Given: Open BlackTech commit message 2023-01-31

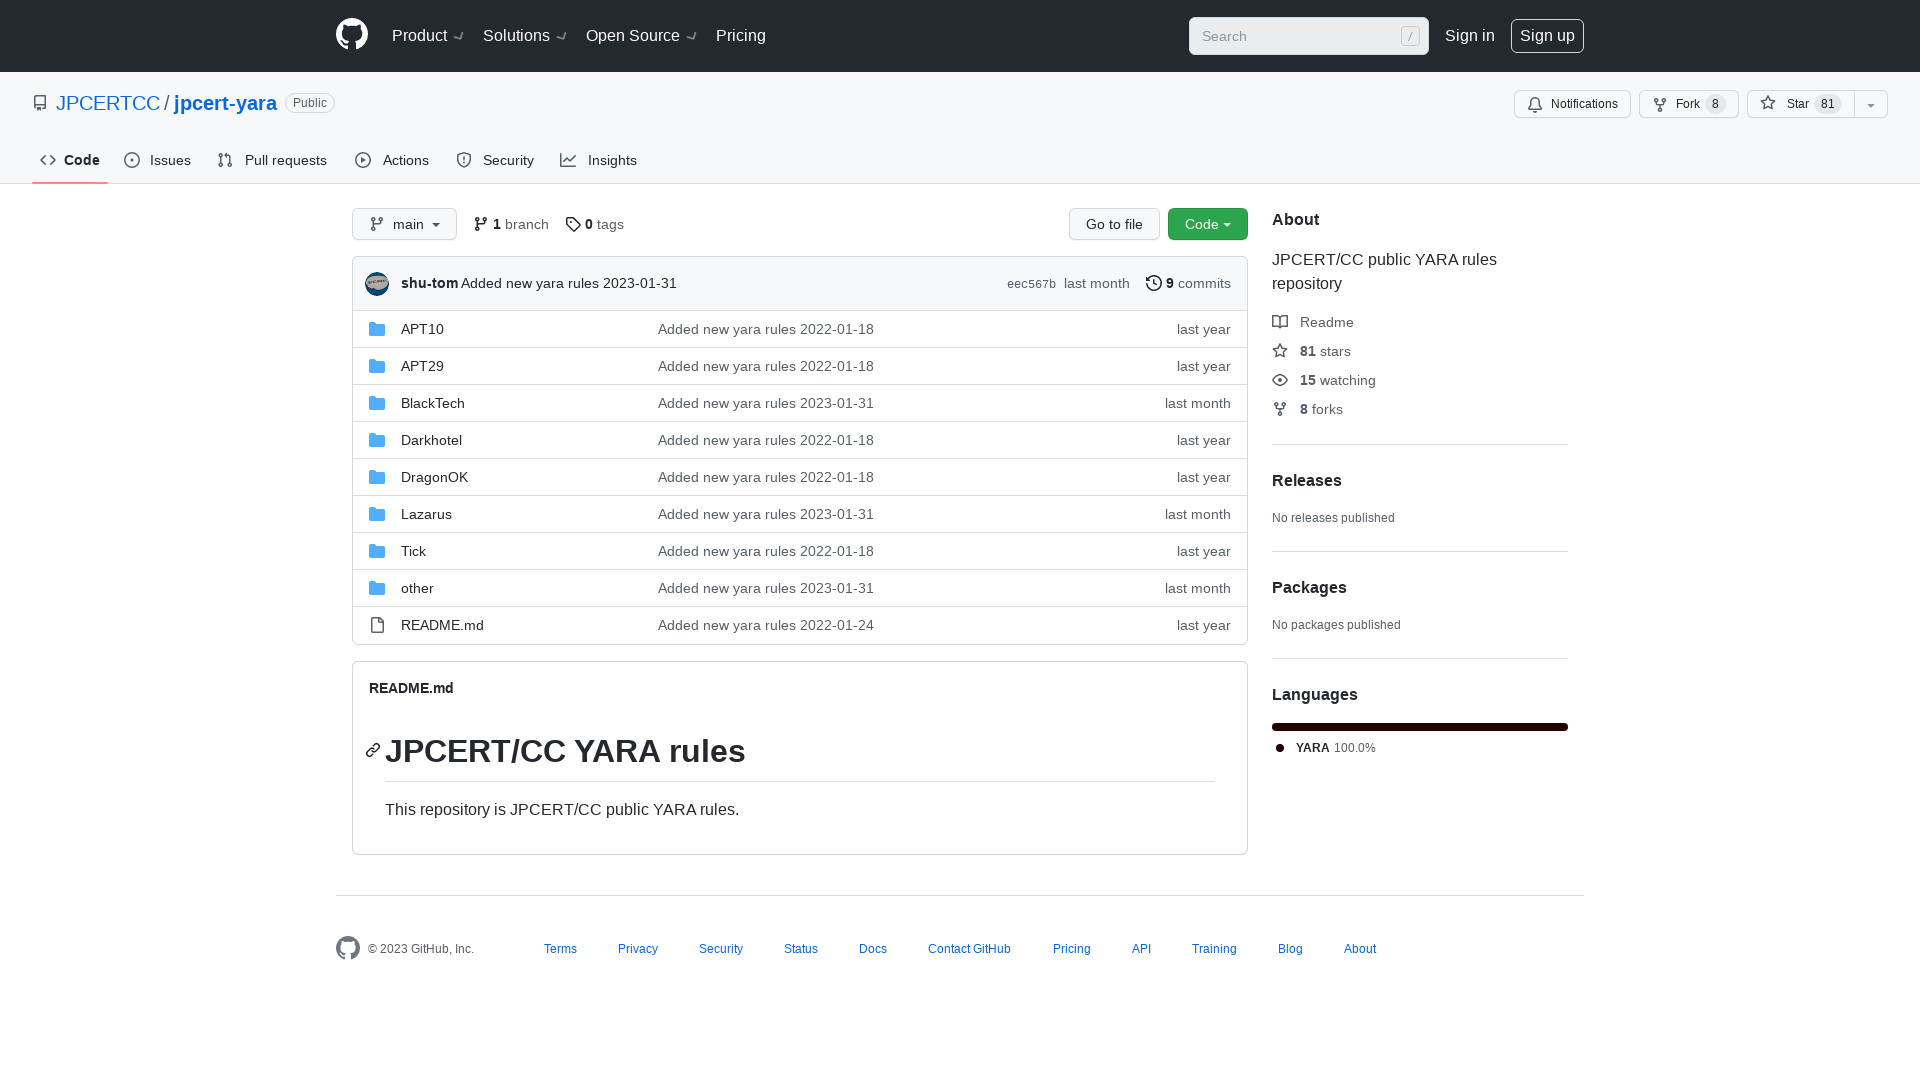Looking at the screenshot, I should [x=765, y=403].
